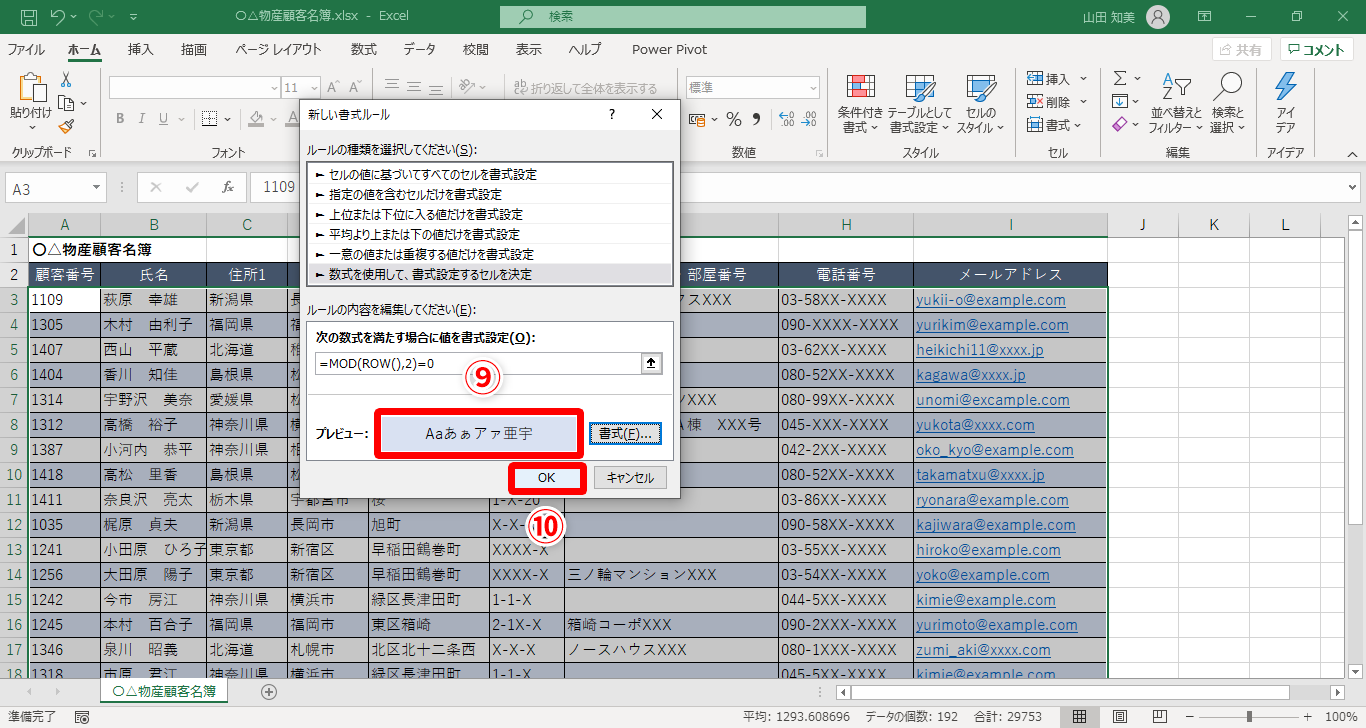The height and width of the screenshot is (728, 1366).
Task: Click the Copy icon in clipboard group
Action: point(66,103)
